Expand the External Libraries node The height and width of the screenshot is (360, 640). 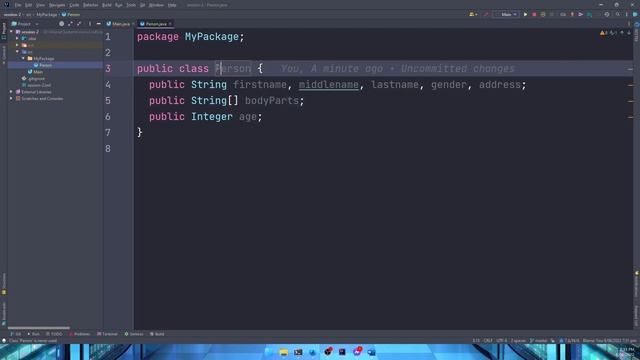coord(11,92)
